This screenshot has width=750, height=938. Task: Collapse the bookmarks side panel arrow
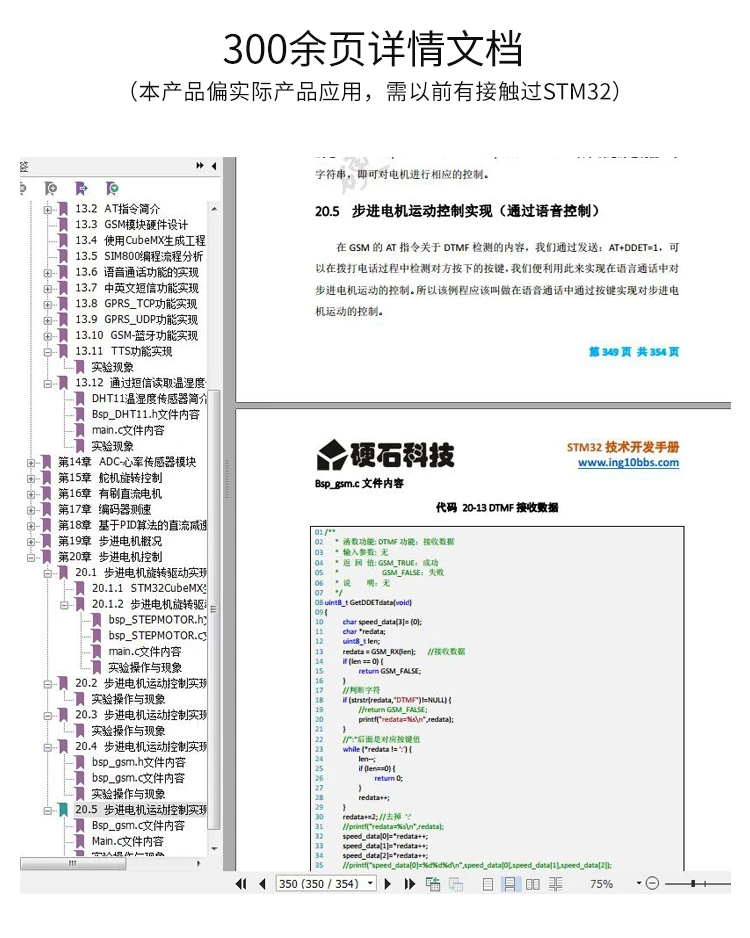214,166
